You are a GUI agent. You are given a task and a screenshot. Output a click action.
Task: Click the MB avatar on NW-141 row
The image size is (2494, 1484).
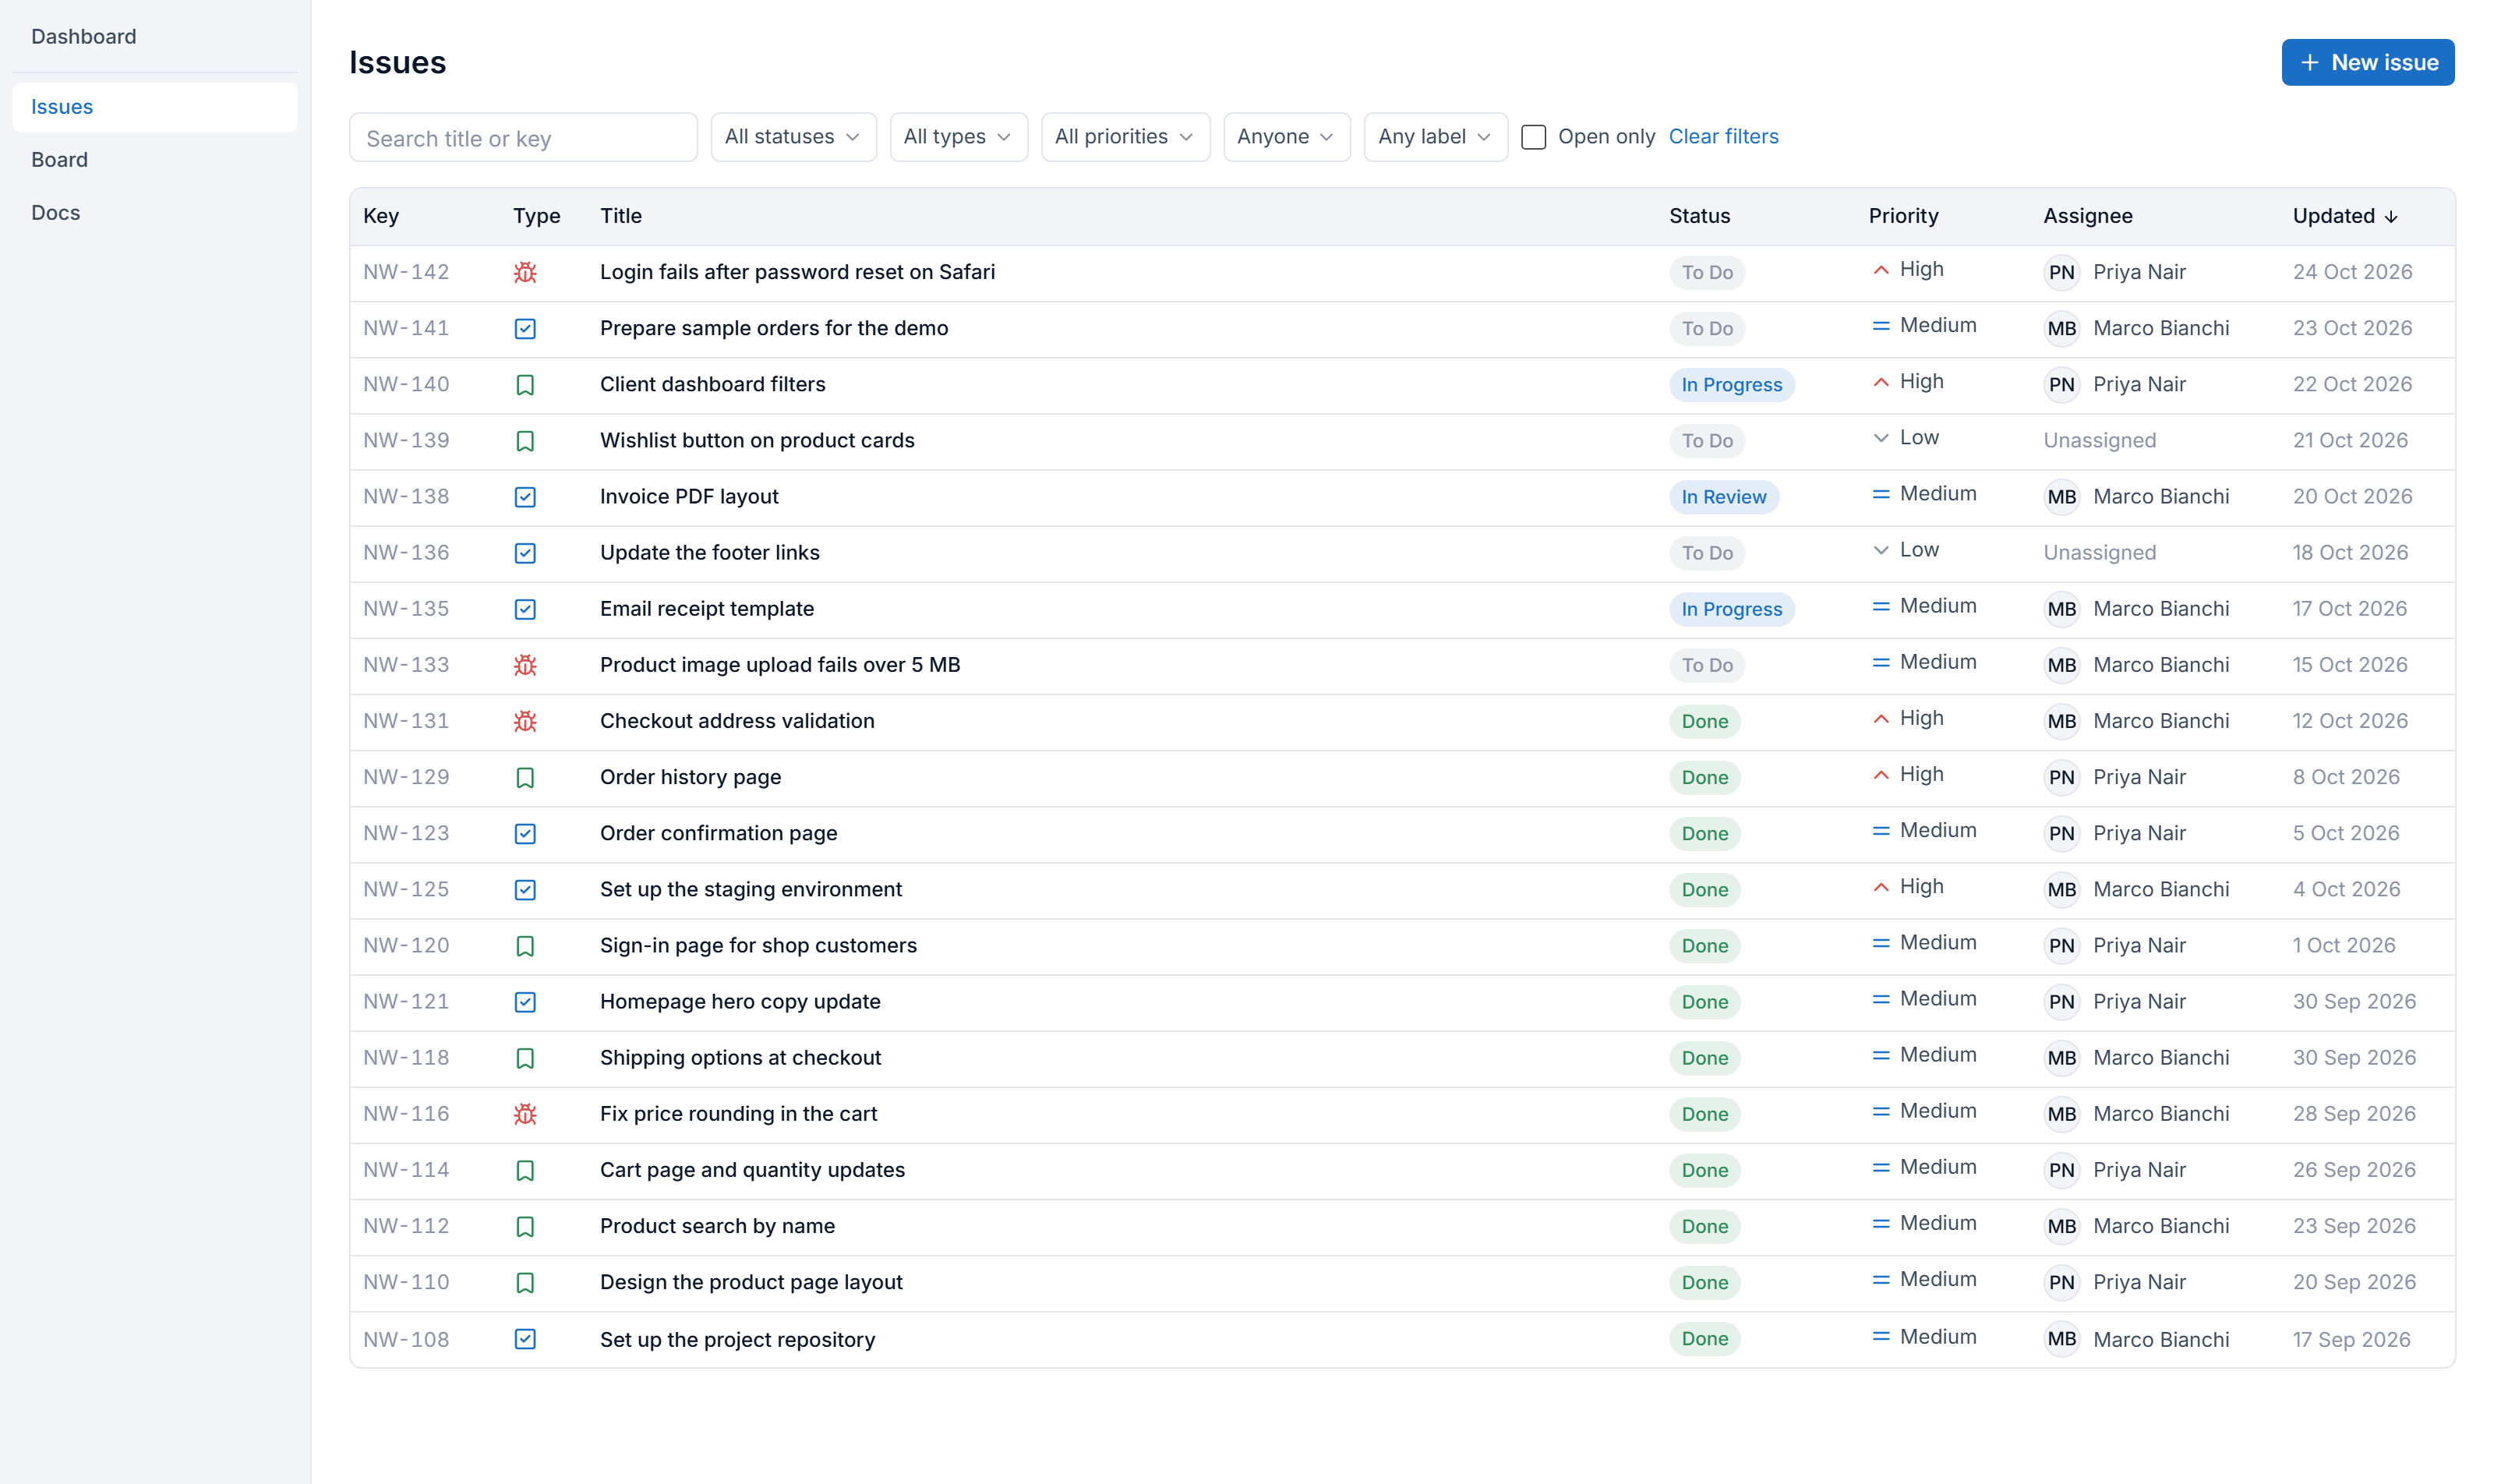click(x=2061, y=328)
